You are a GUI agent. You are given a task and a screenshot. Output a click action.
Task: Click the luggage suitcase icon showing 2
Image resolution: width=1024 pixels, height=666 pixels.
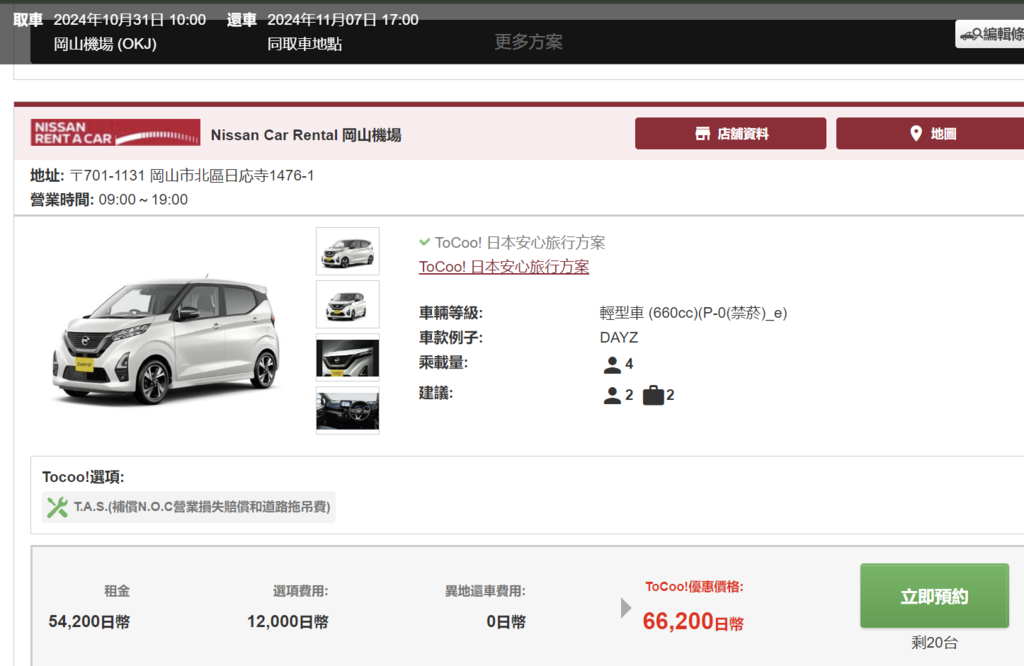(653, 395)
